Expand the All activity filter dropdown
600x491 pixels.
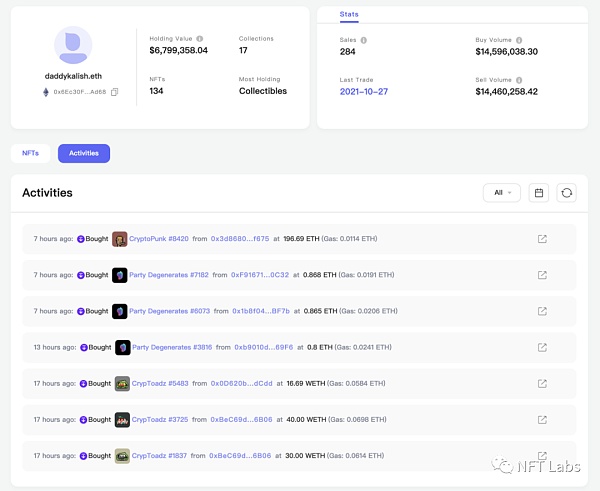(x=501, y=193)
